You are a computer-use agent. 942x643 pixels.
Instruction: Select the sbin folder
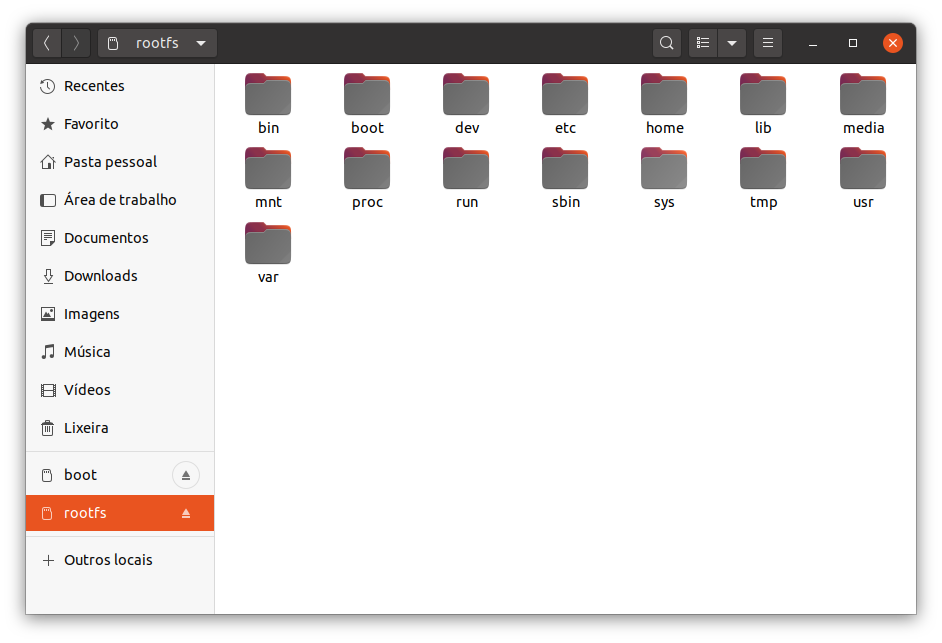pos(565,178)
